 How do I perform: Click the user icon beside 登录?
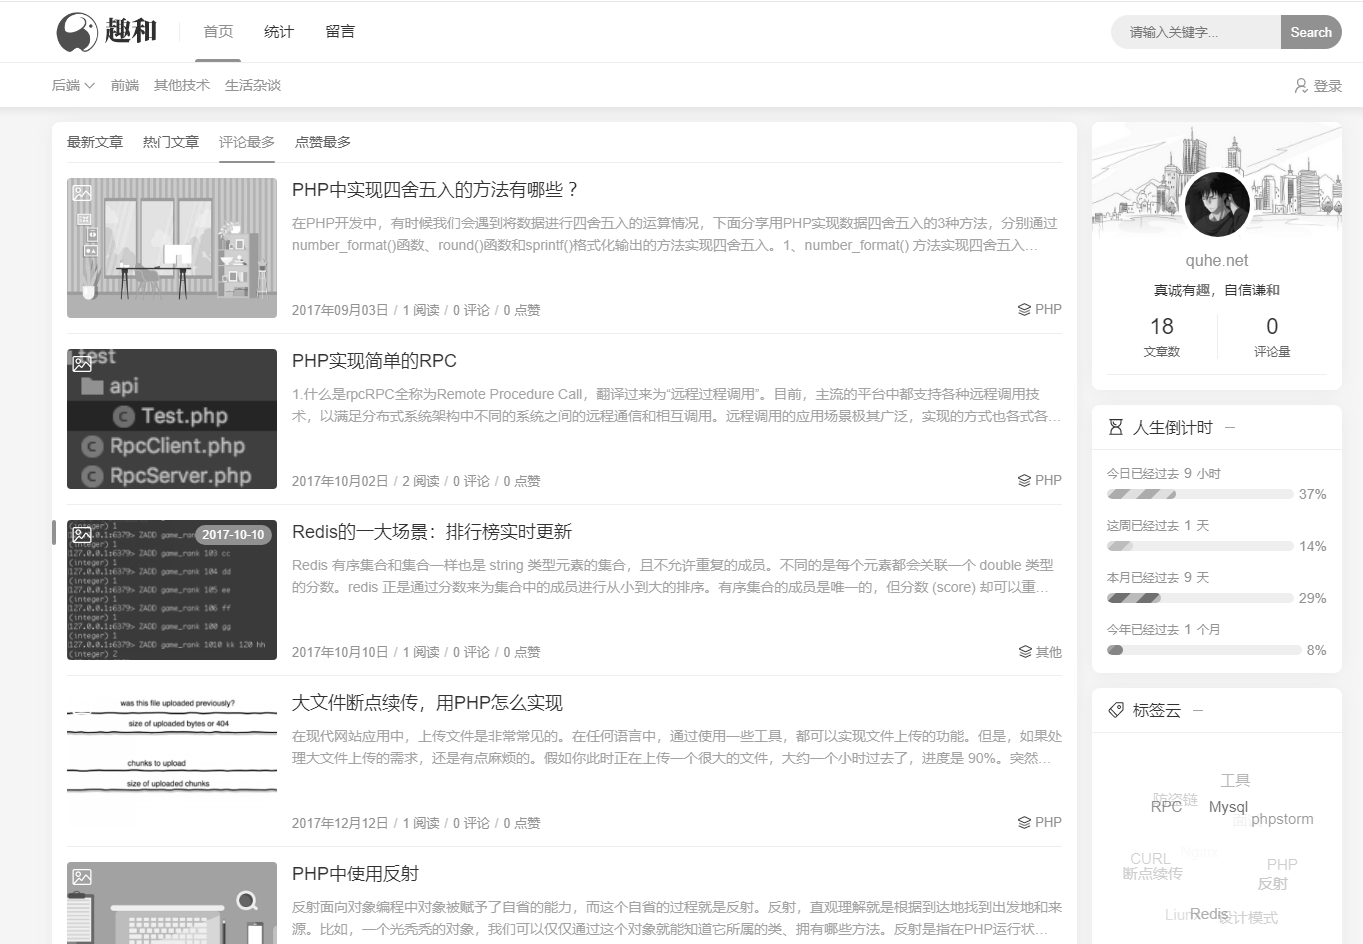[1301, 86]
